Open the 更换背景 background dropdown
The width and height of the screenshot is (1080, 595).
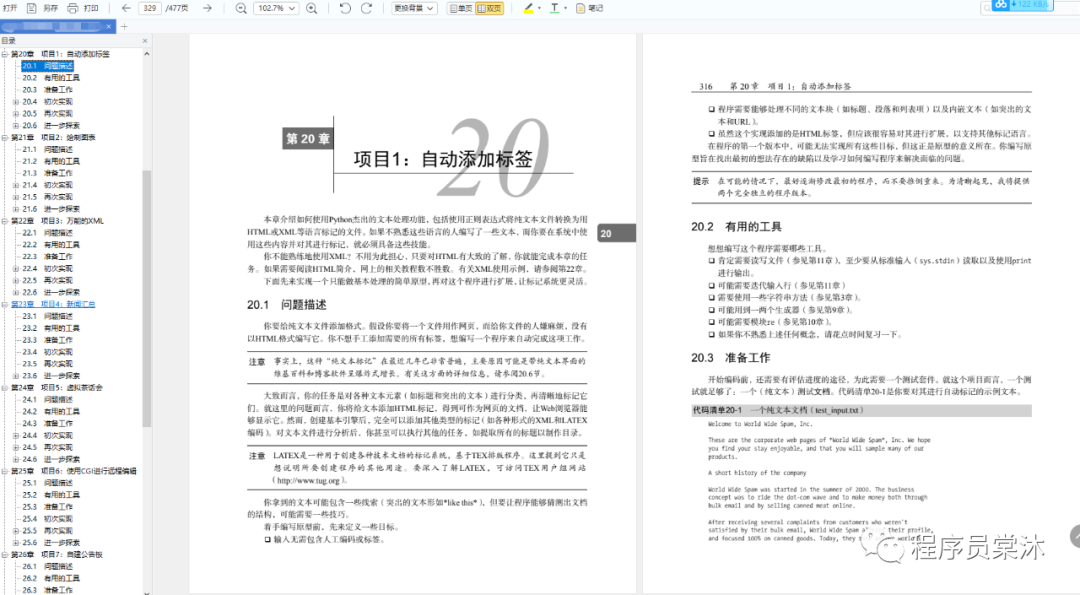coord(413,8)
